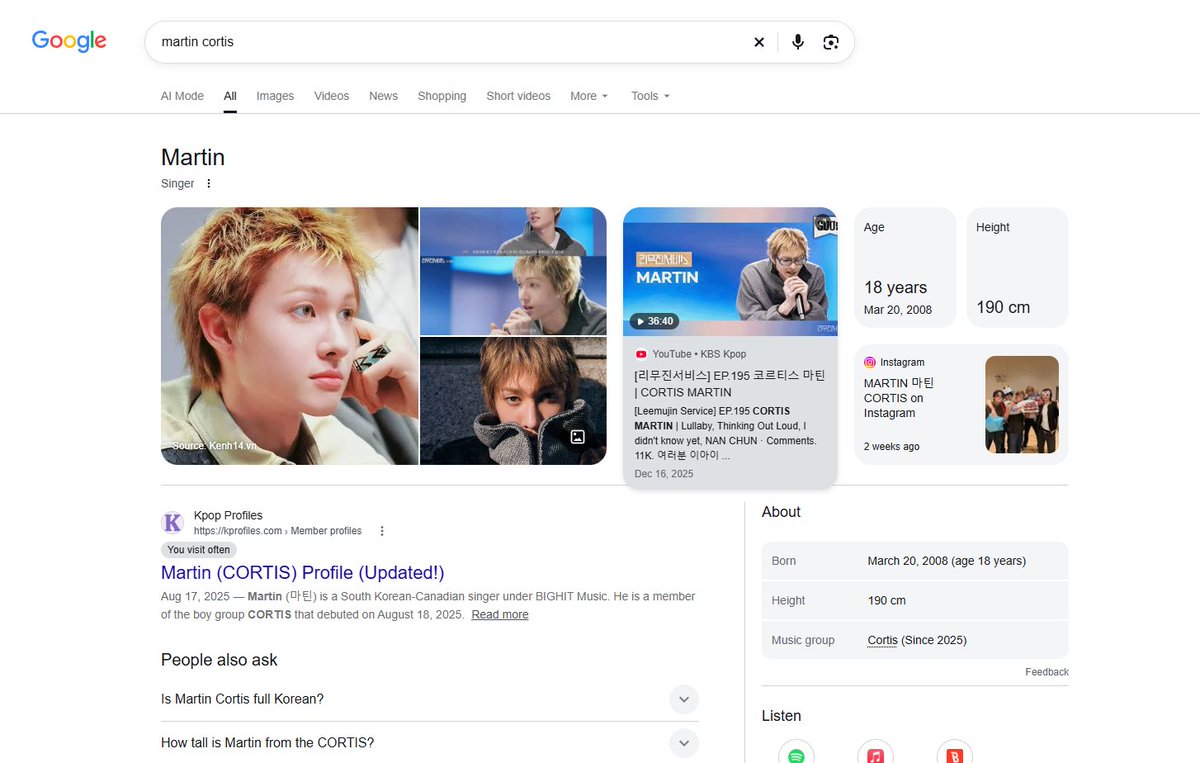Viewport: 1200px width, 763px height.
Task: Click the Kpop Profiles favicon
Action: (x=173, y=522)
